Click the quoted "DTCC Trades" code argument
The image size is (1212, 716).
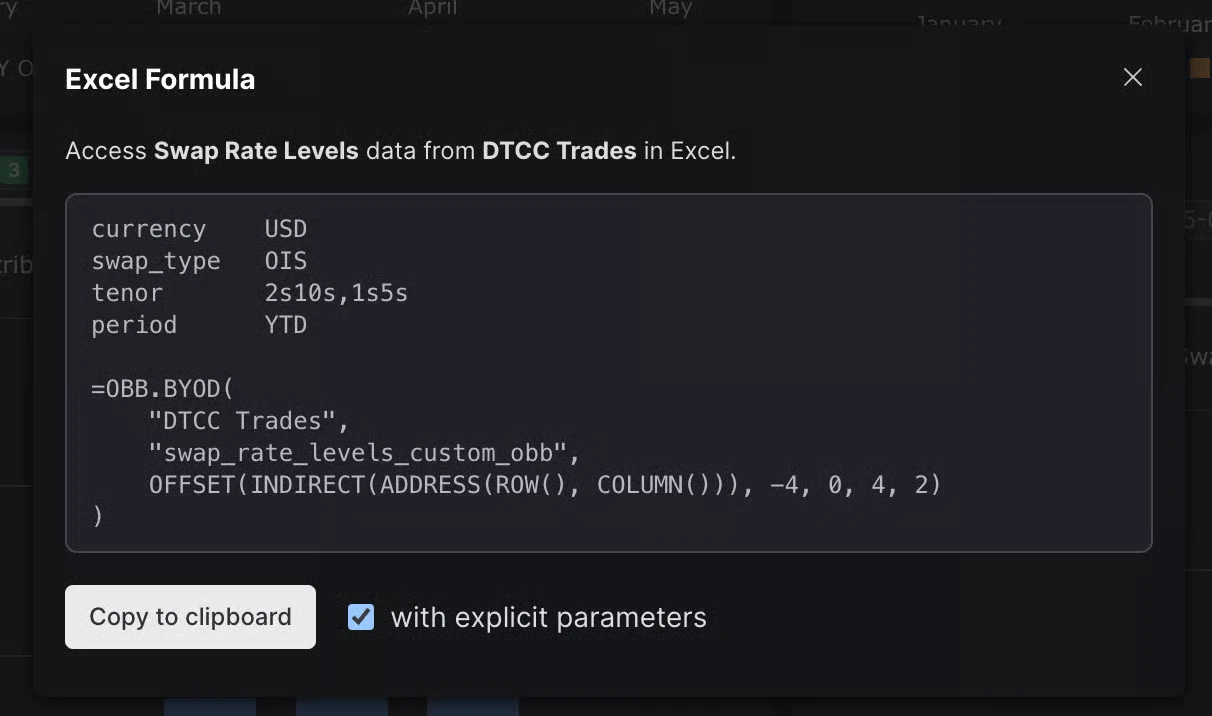tap(249, 420)
